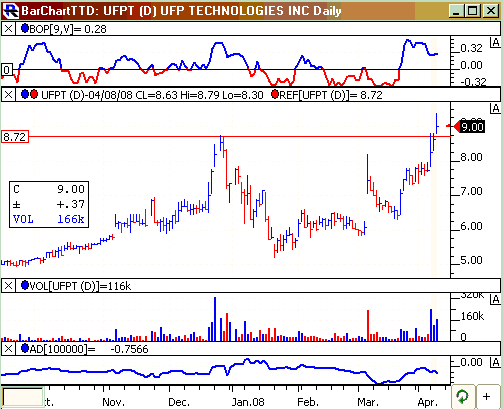Minimize the BarChartTTD window
This screenshot has width=503, height=409.
[x=456, y=11]
